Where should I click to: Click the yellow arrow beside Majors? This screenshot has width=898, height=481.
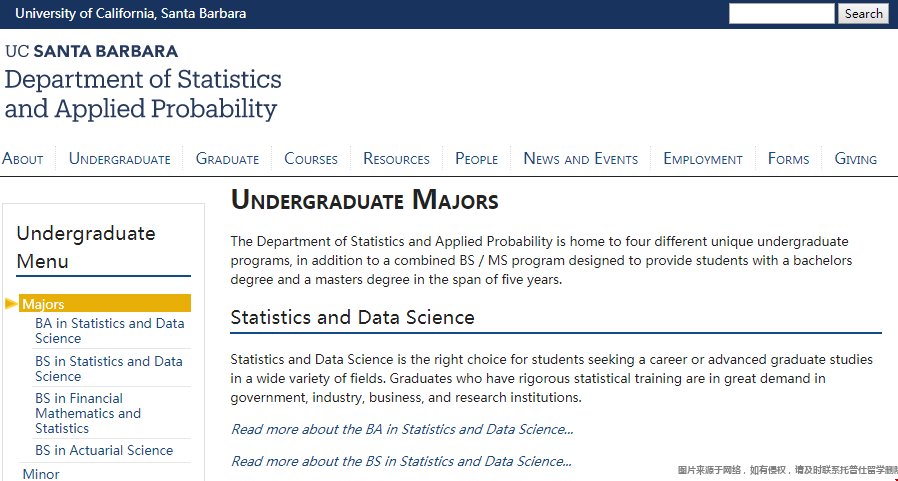tap(11, 304)
